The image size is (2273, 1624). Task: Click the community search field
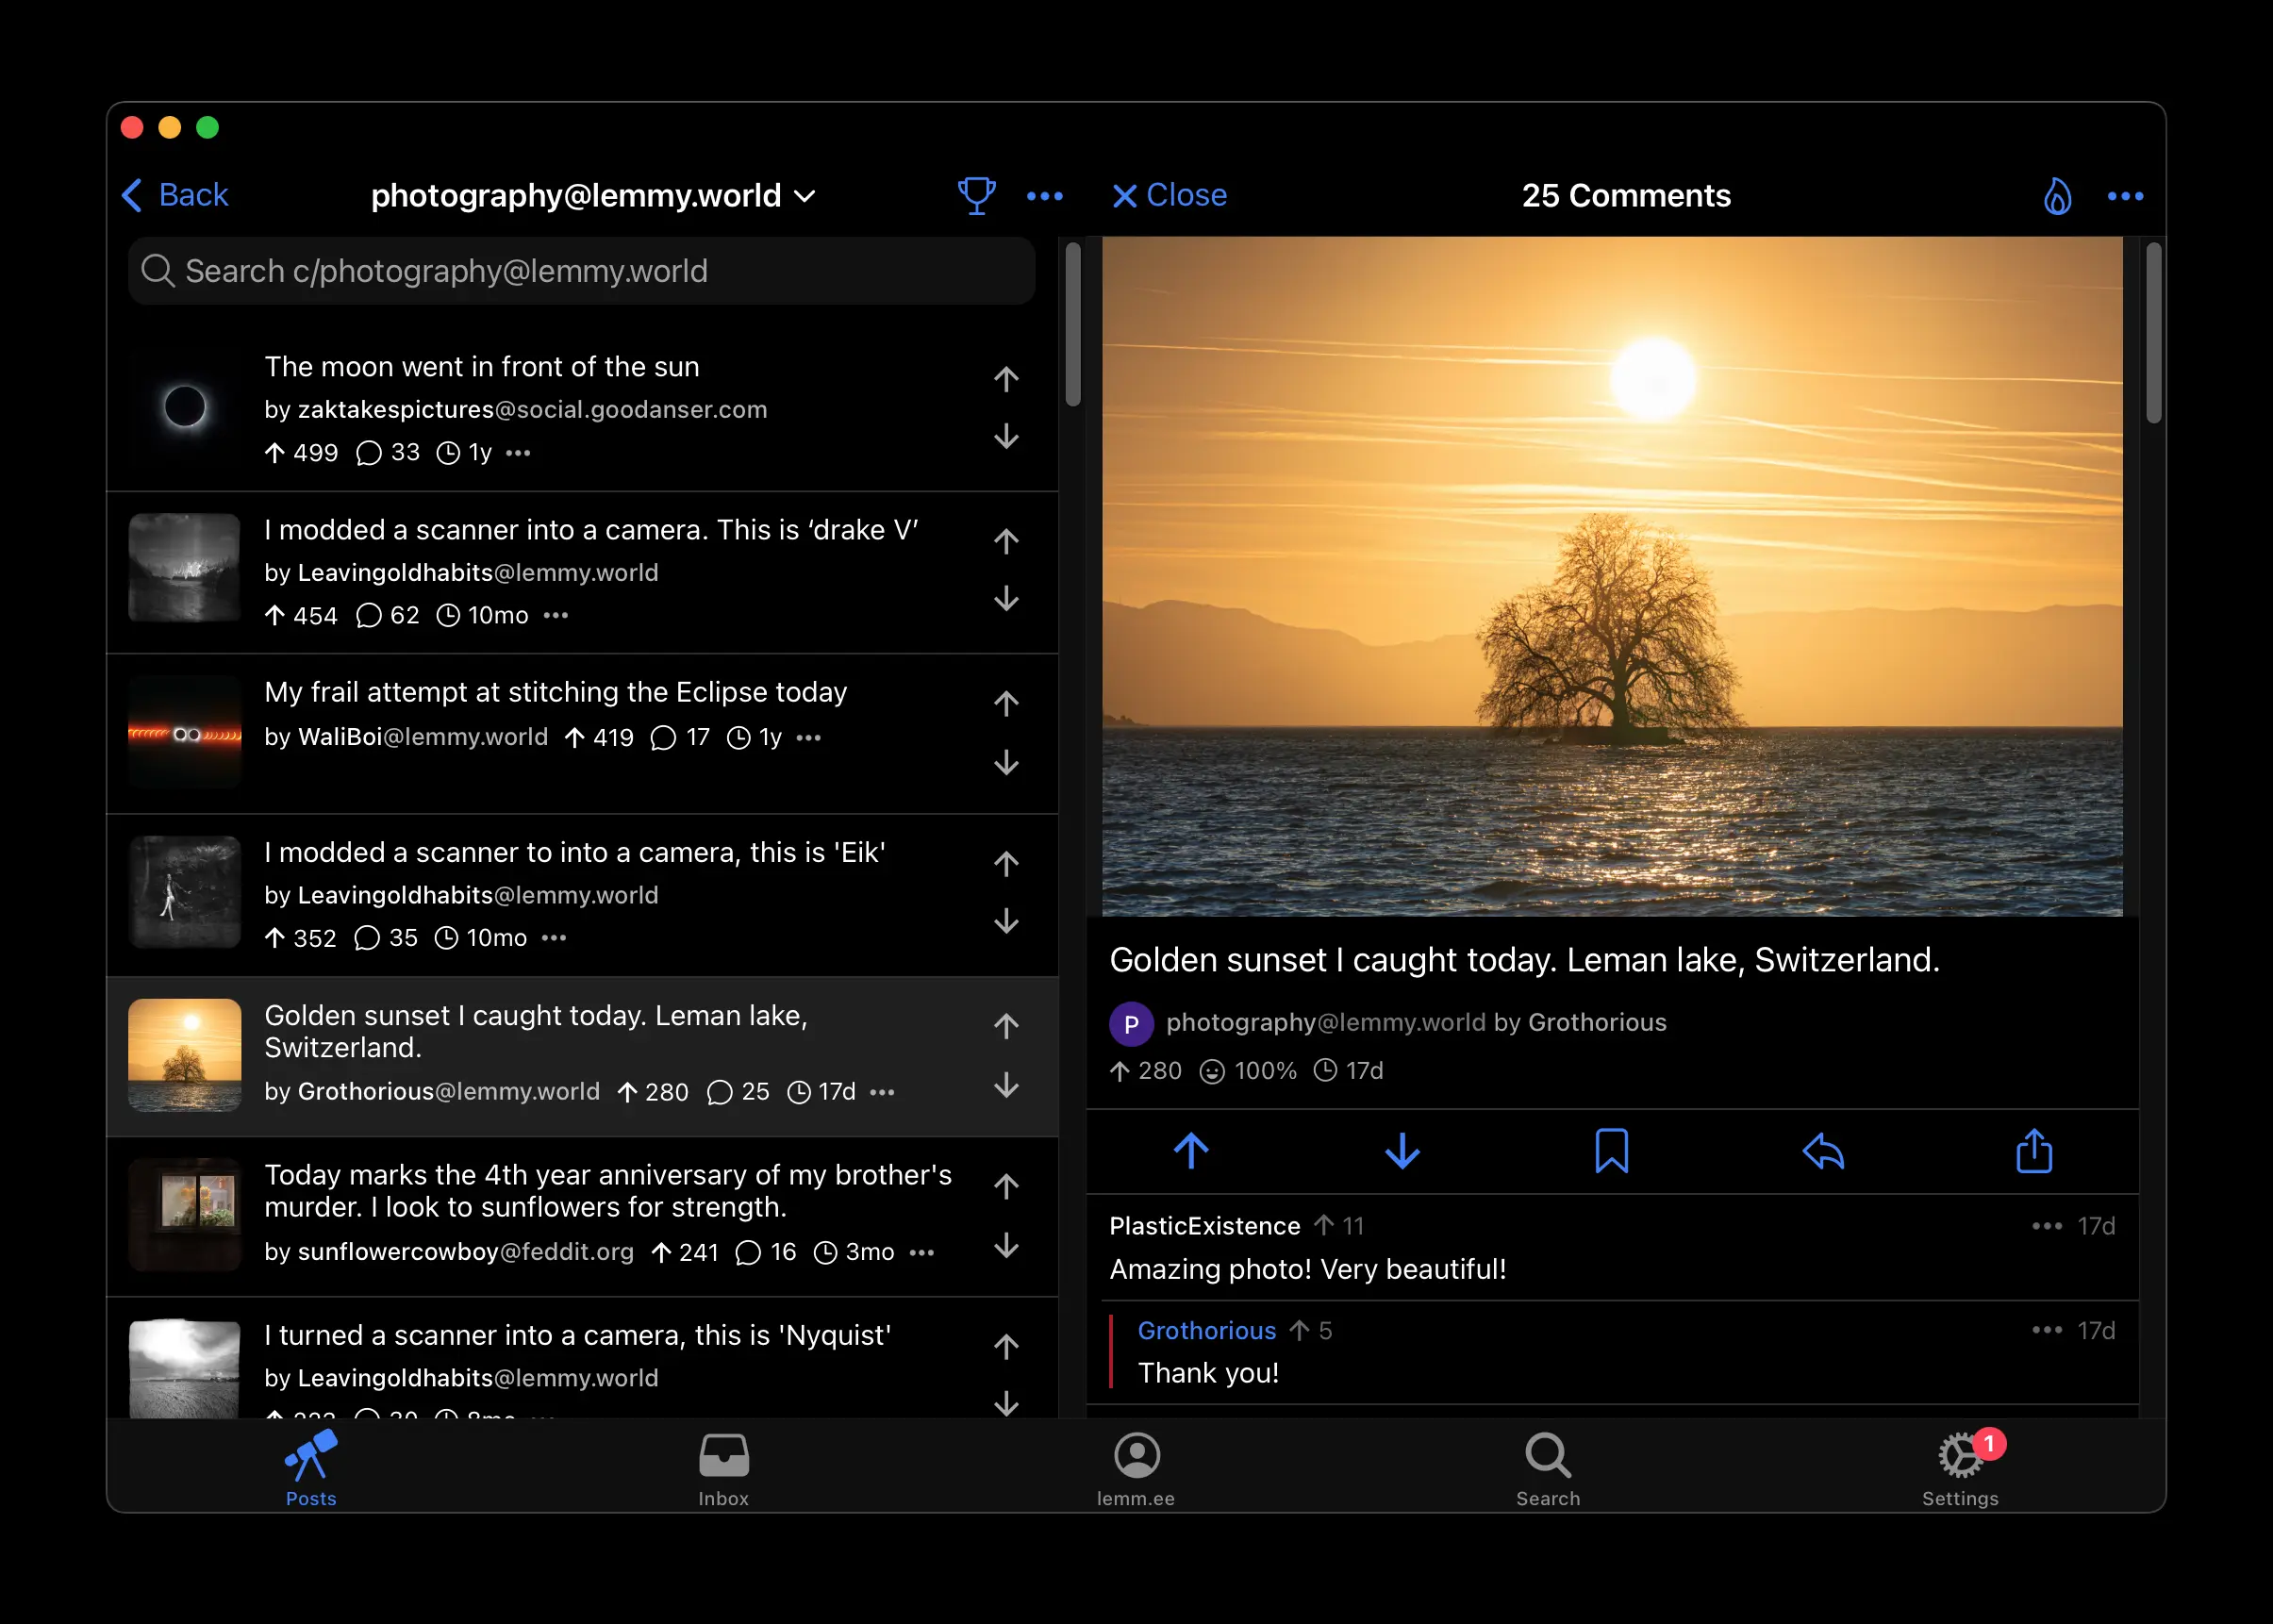(580, 271)
